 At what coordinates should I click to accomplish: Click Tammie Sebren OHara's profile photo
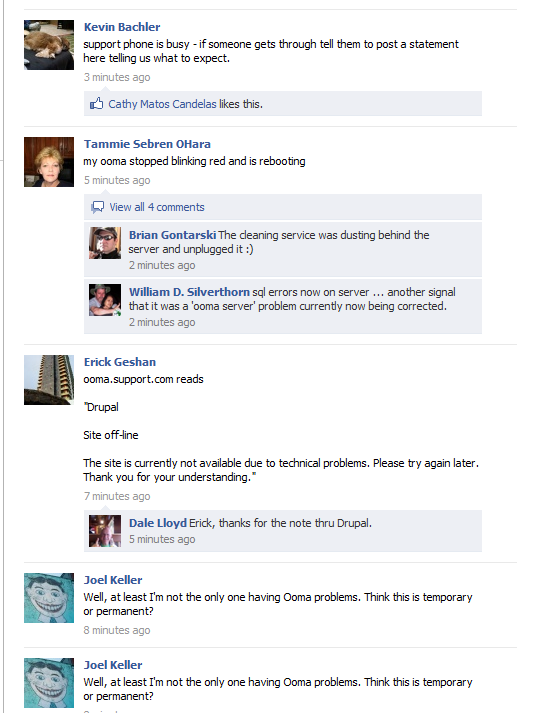tap(49, 162)
